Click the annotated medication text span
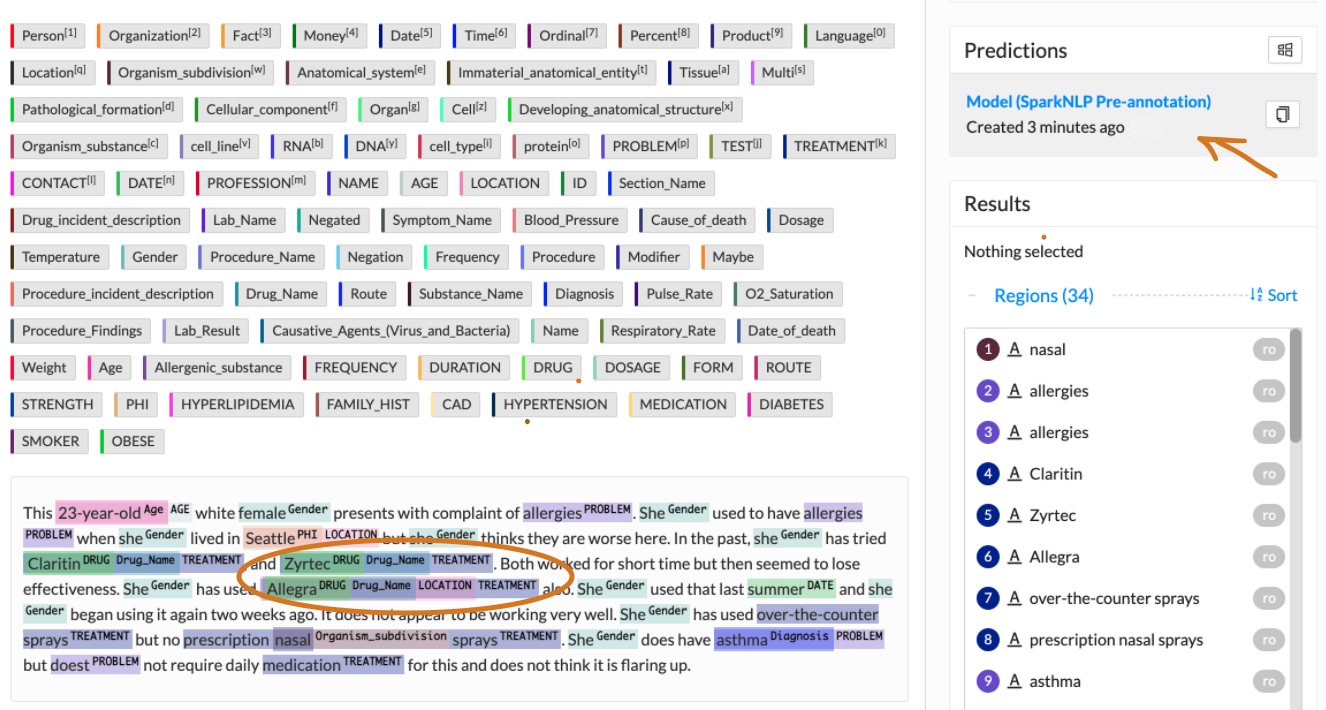 [302, 665]
